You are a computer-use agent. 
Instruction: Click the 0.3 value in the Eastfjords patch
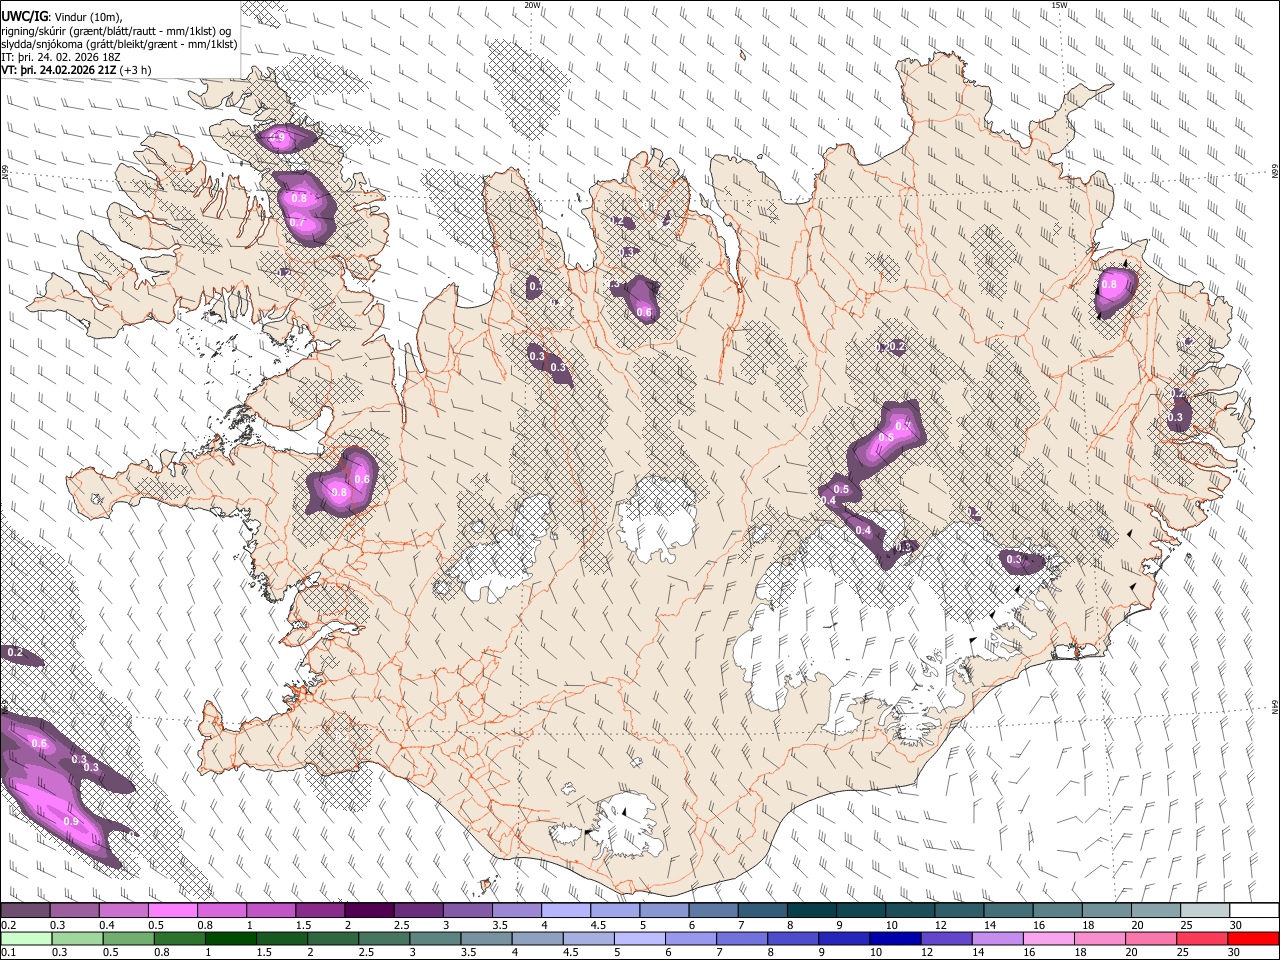(x=1175, y=418)
